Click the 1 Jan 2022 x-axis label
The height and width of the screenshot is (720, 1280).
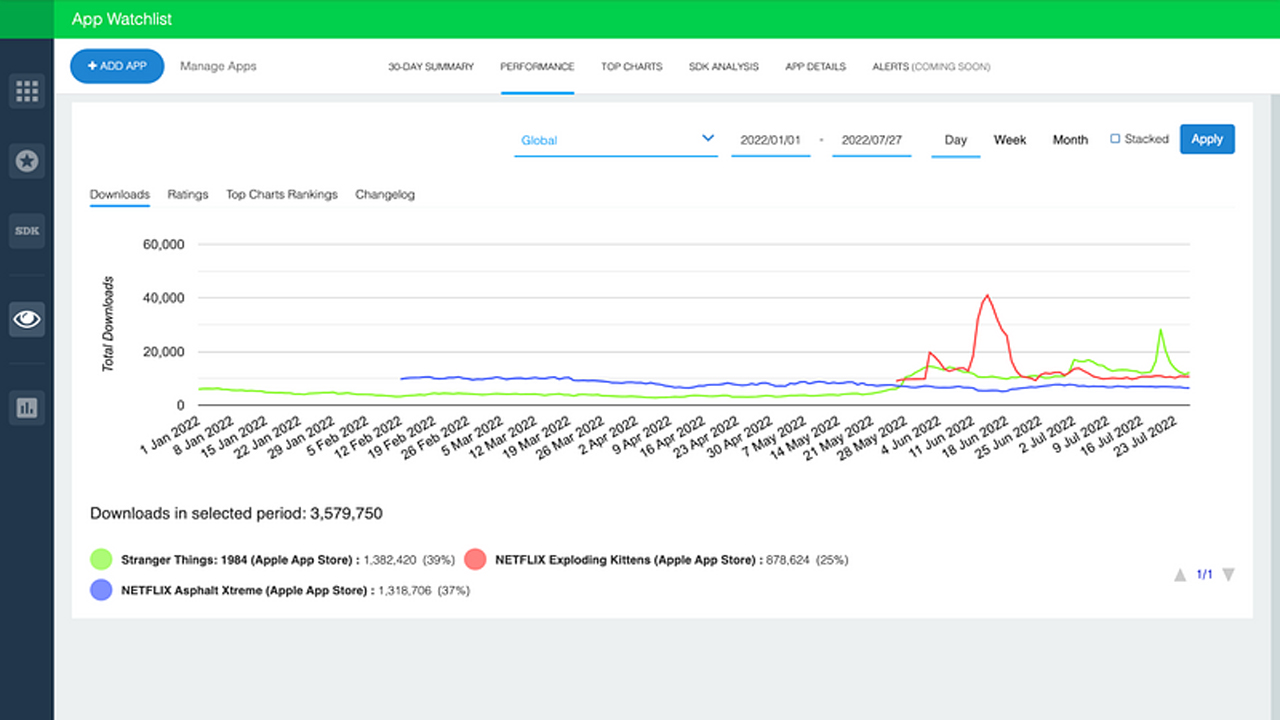173,436
